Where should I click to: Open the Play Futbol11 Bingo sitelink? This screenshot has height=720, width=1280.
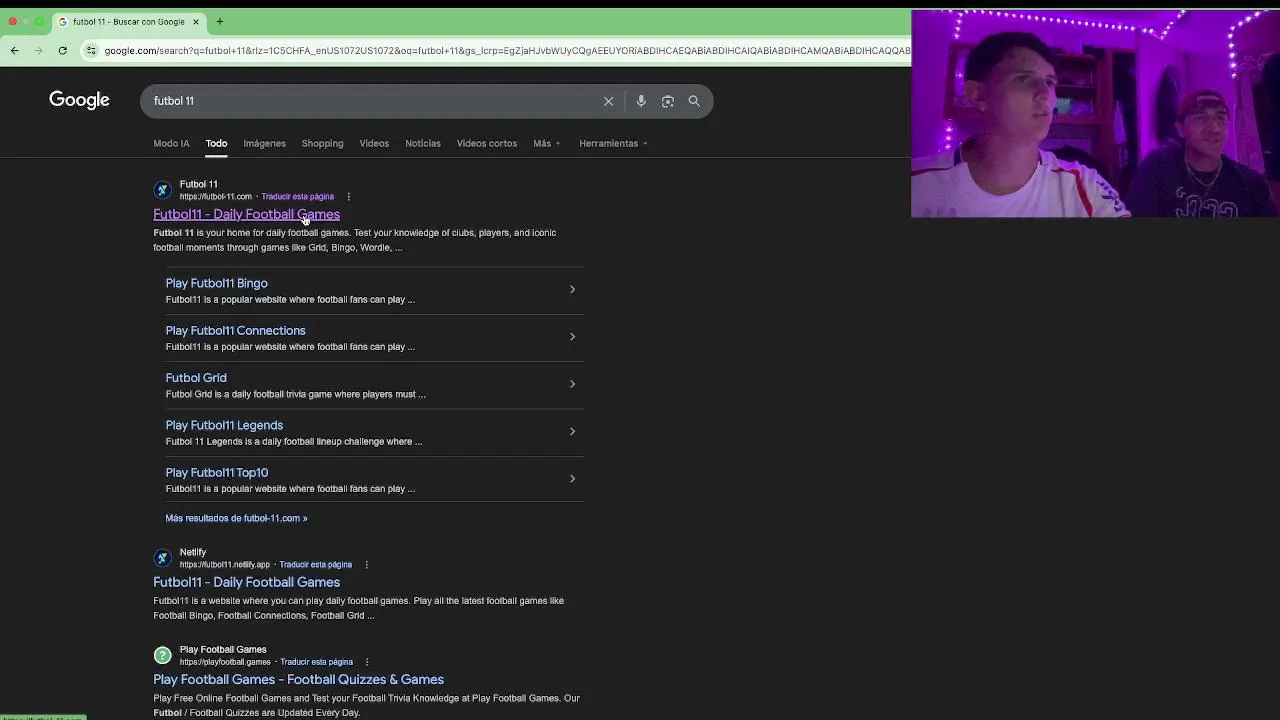tap(216, 283)
